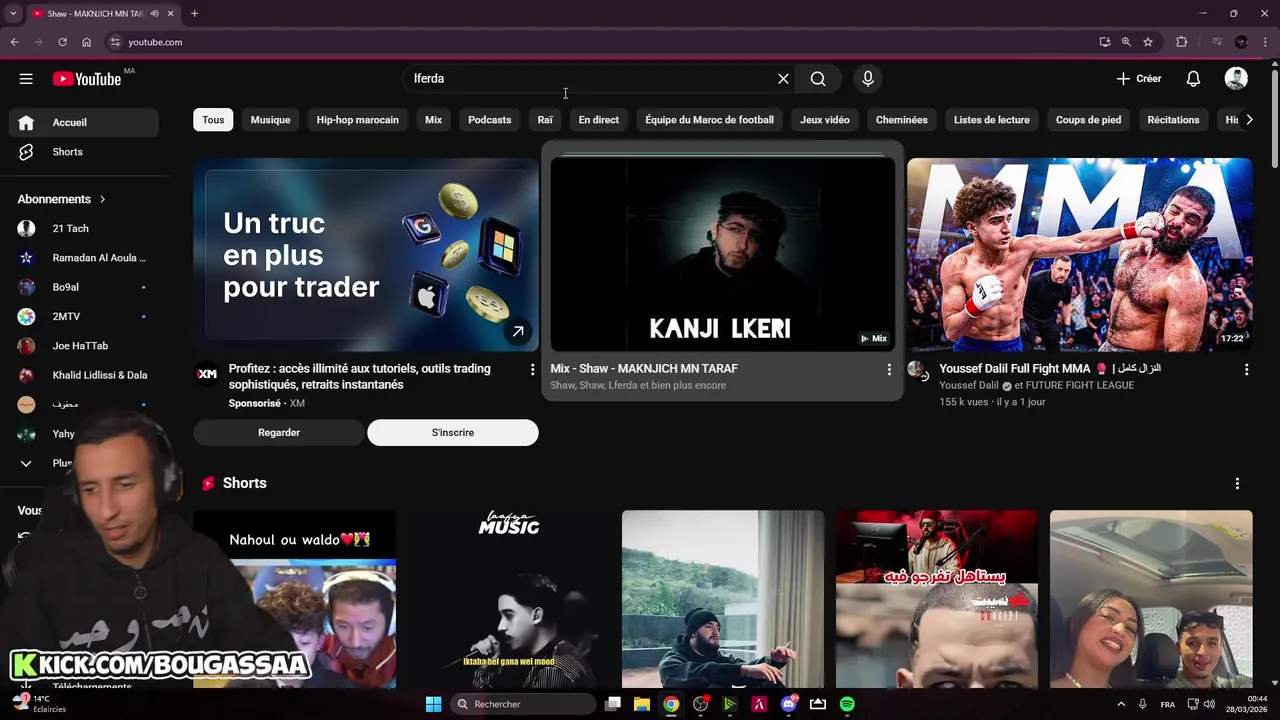1280x720 pixels.
Task: Open Joe HaTTab channel
Action: (x=84, y=346)
